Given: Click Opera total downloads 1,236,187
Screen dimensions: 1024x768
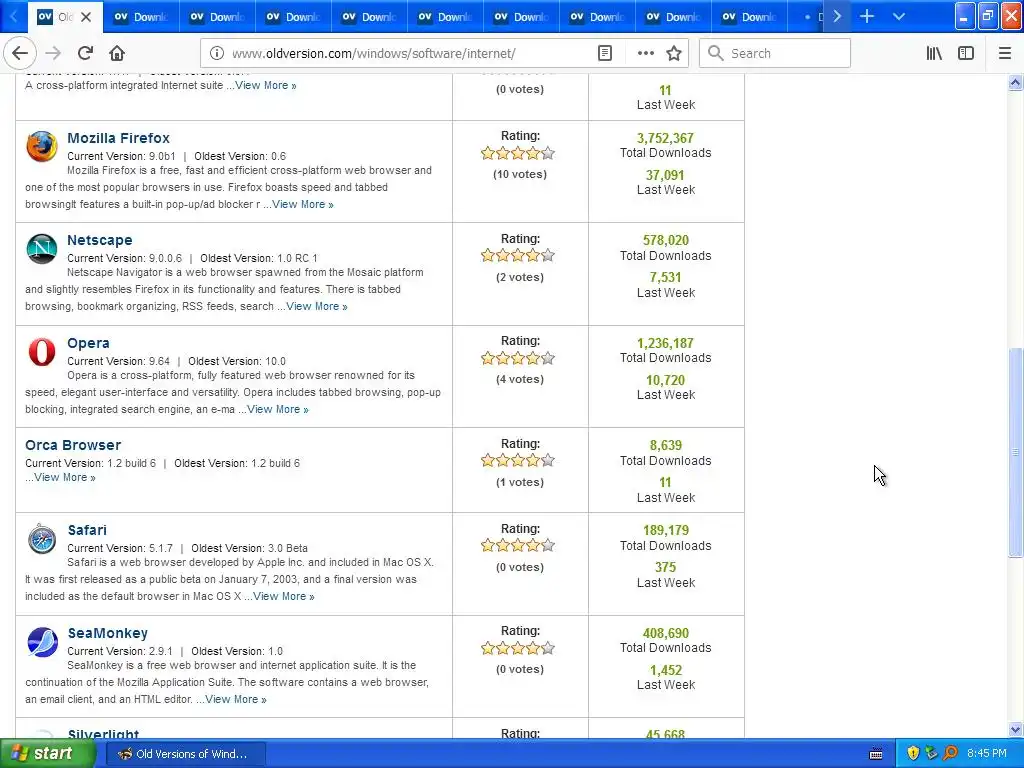Looking at the screenshot, I should [665, 344].
